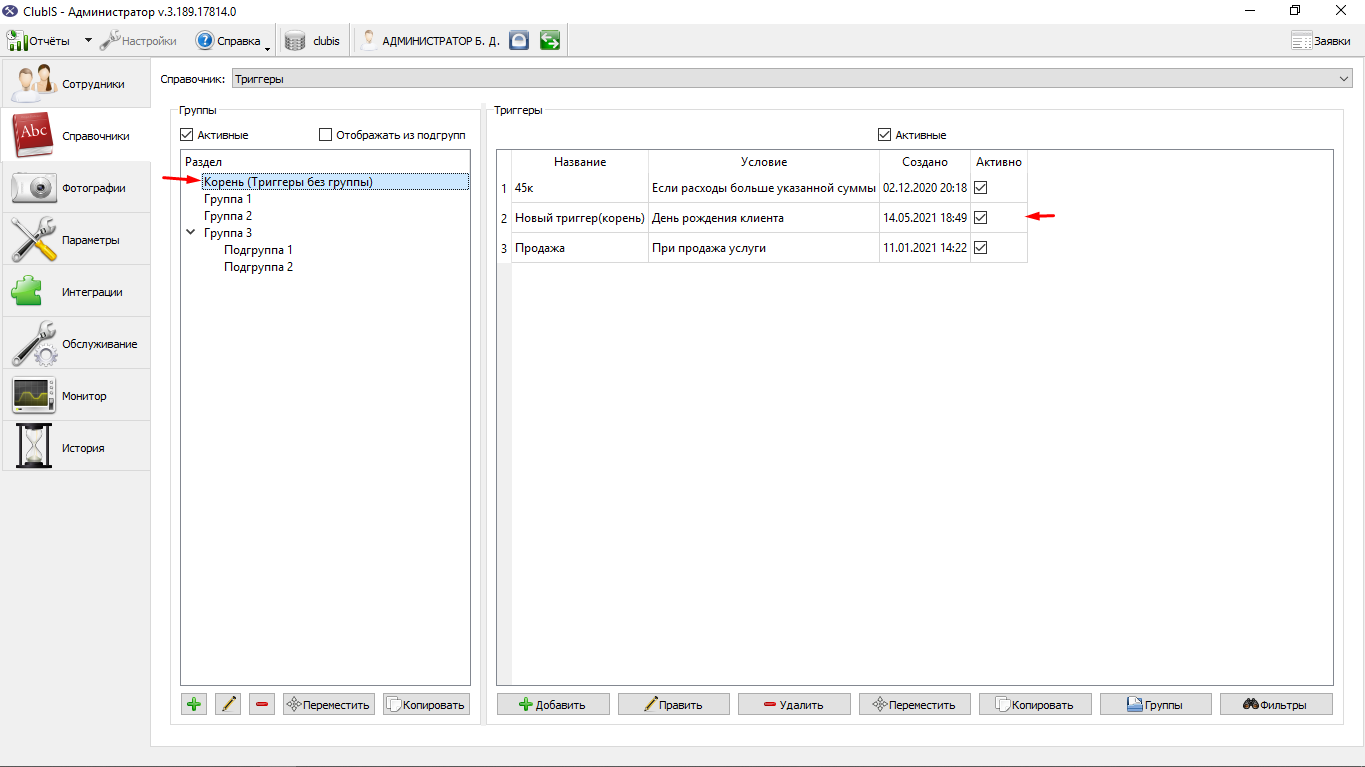Click the Добавить trigger button
The image size is (1365, 767).
click(553, 705)
